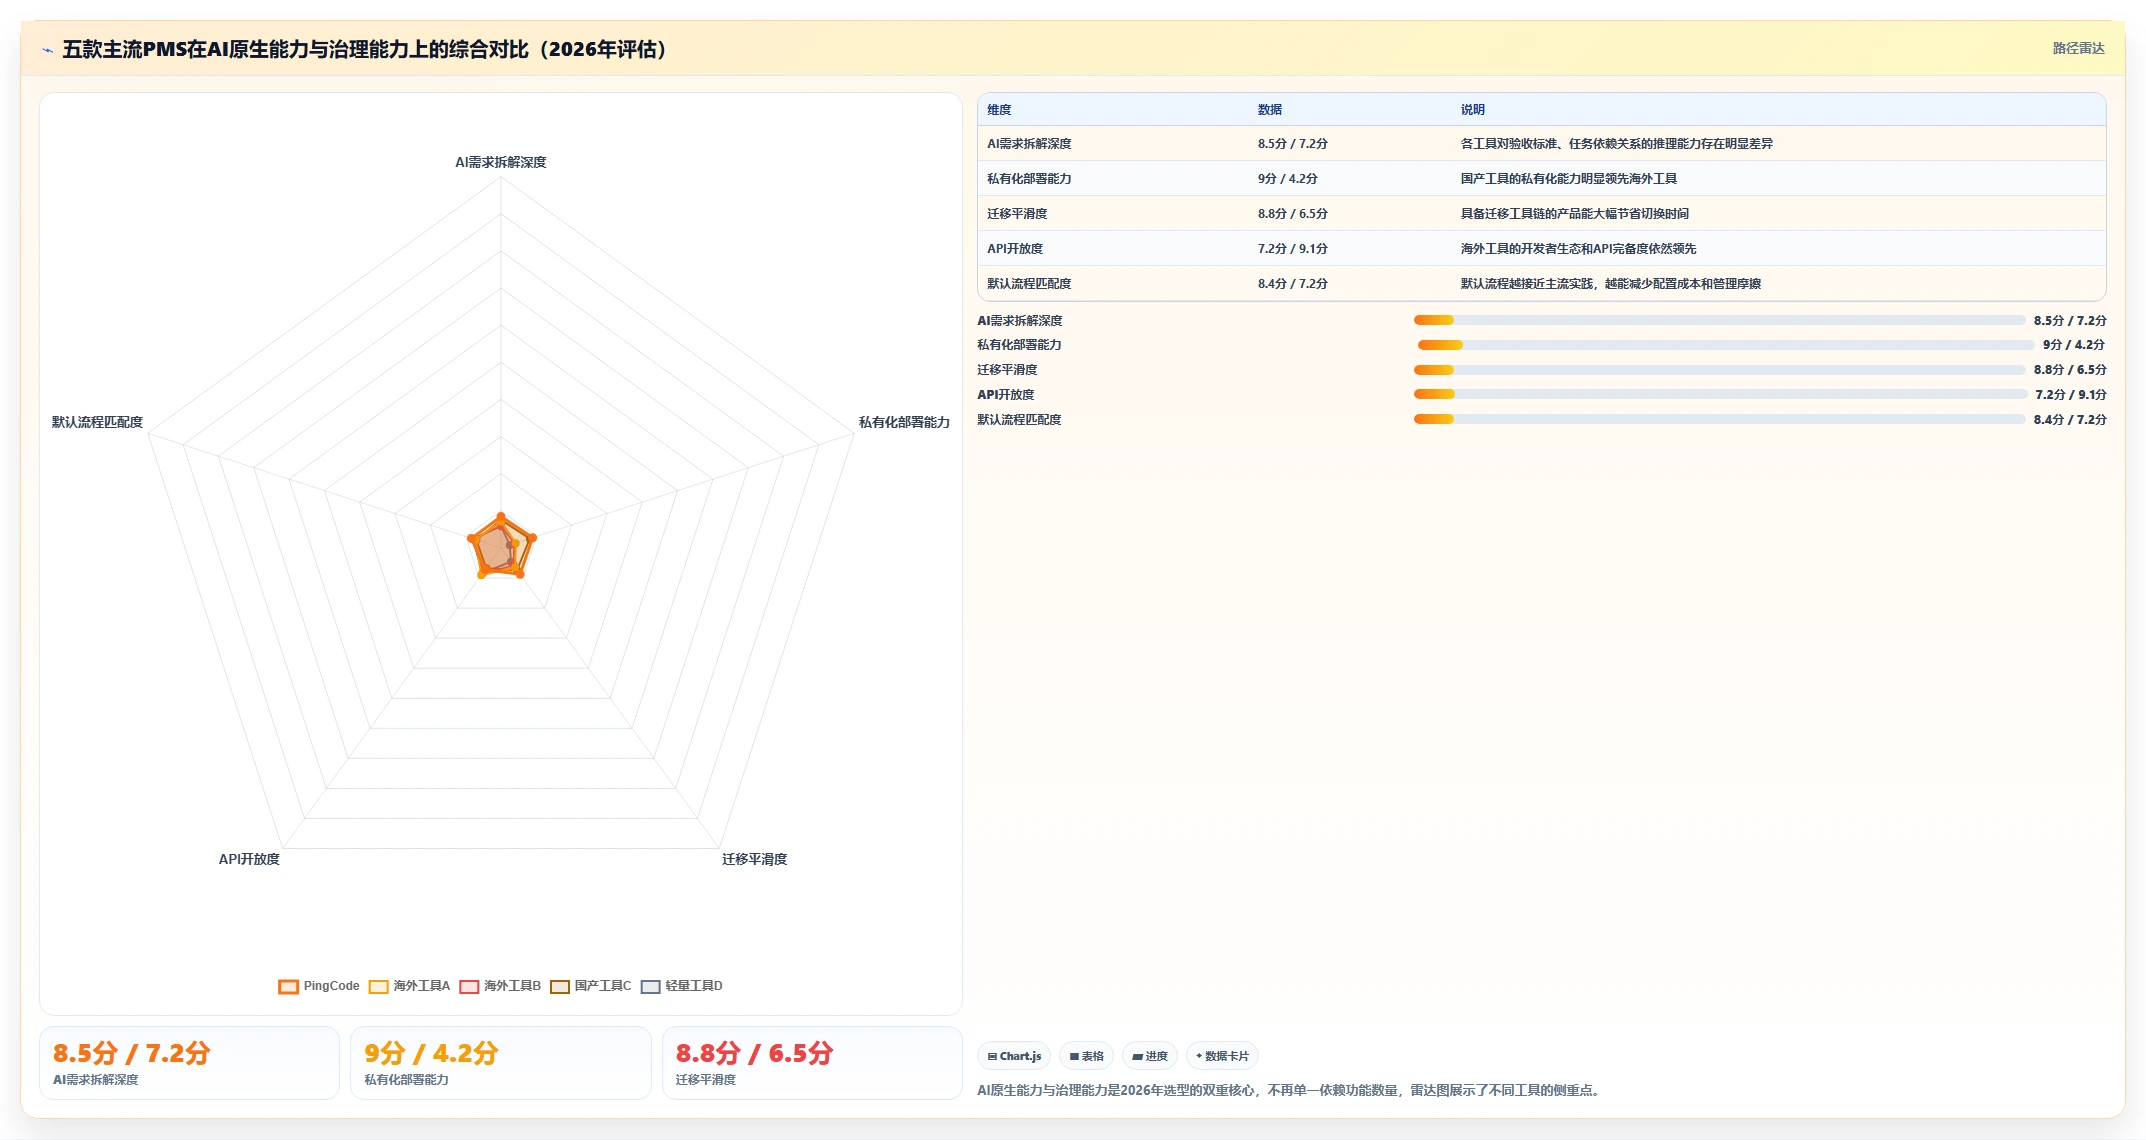
Task: Click the 迁移平滑度 progress bar
Action: pos(1719,370)
